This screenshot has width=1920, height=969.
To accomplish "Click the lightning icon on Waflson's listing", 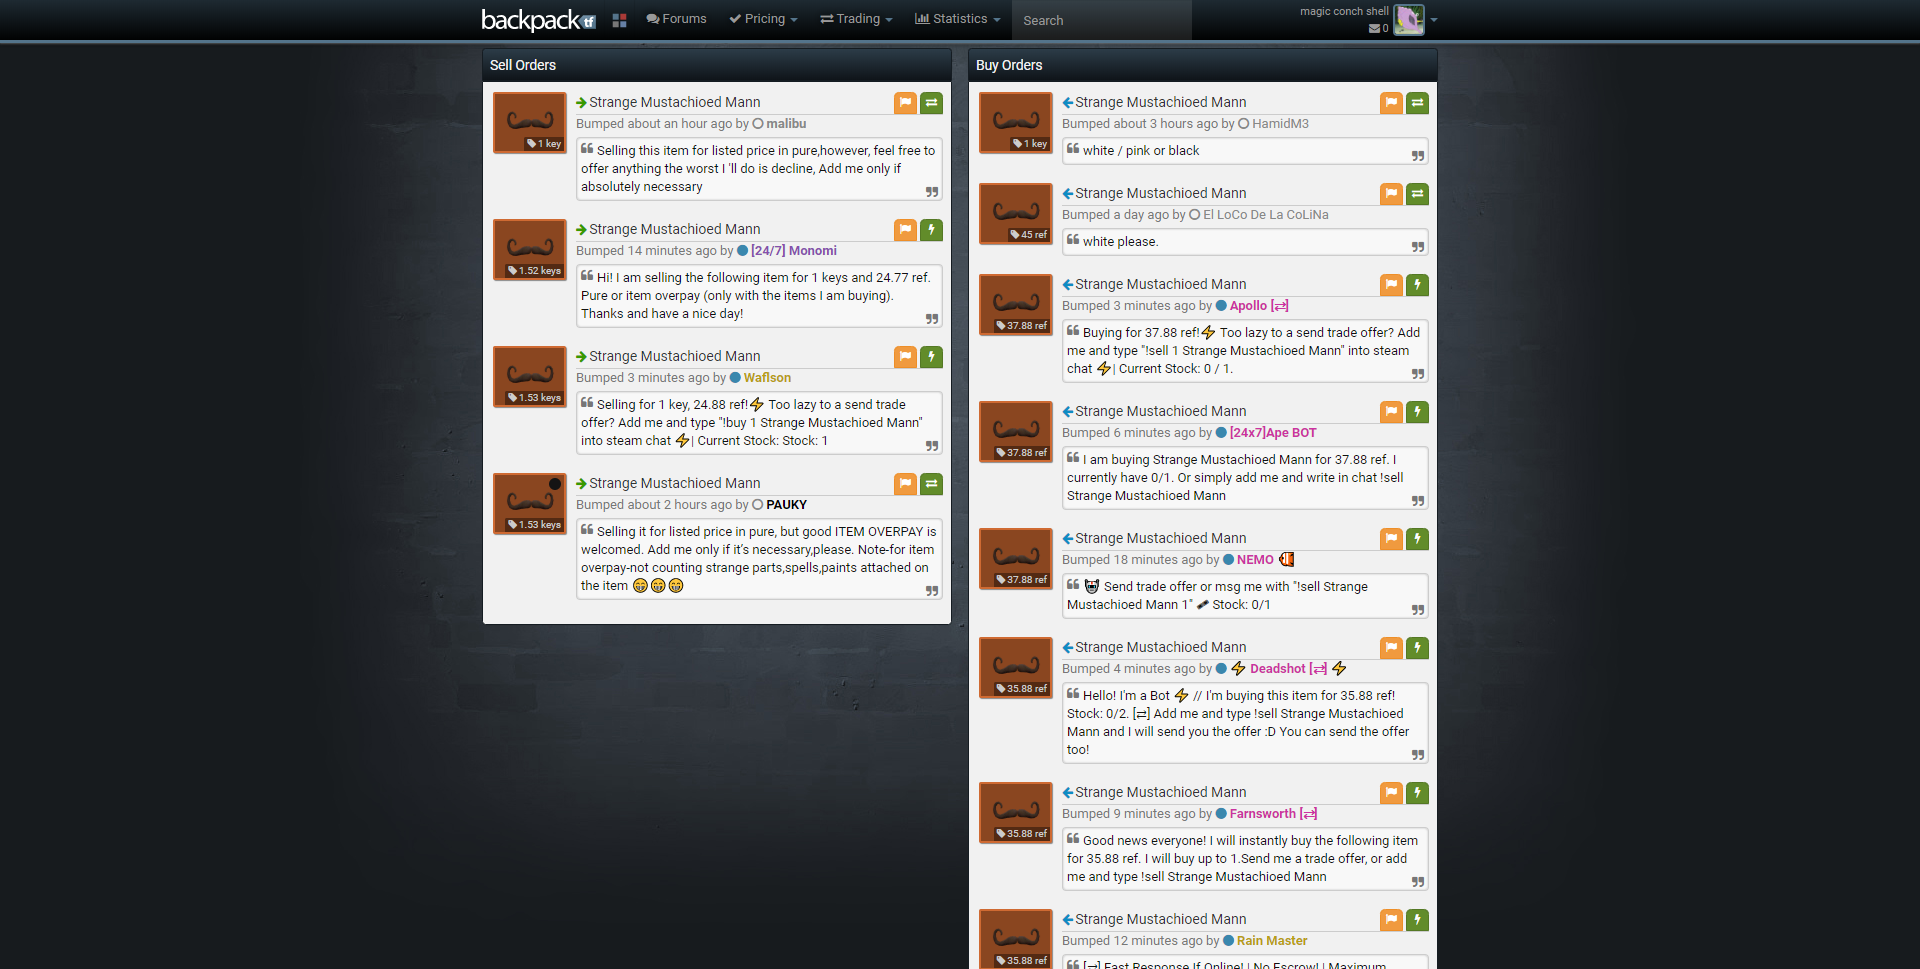I will pyautogui.click(x=931, y=357).
